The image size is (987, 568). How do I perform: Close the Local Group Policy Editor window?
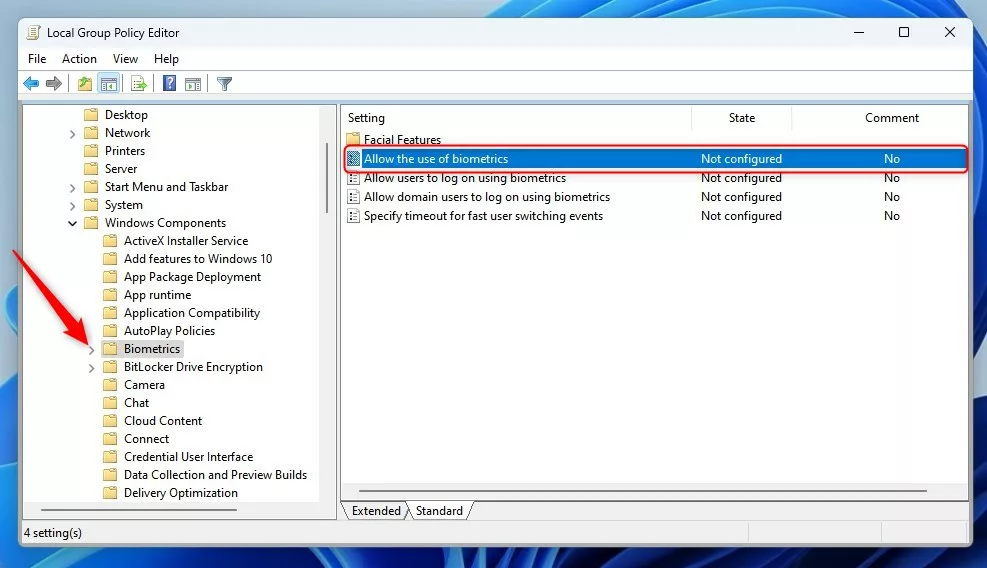click(950, 32)
